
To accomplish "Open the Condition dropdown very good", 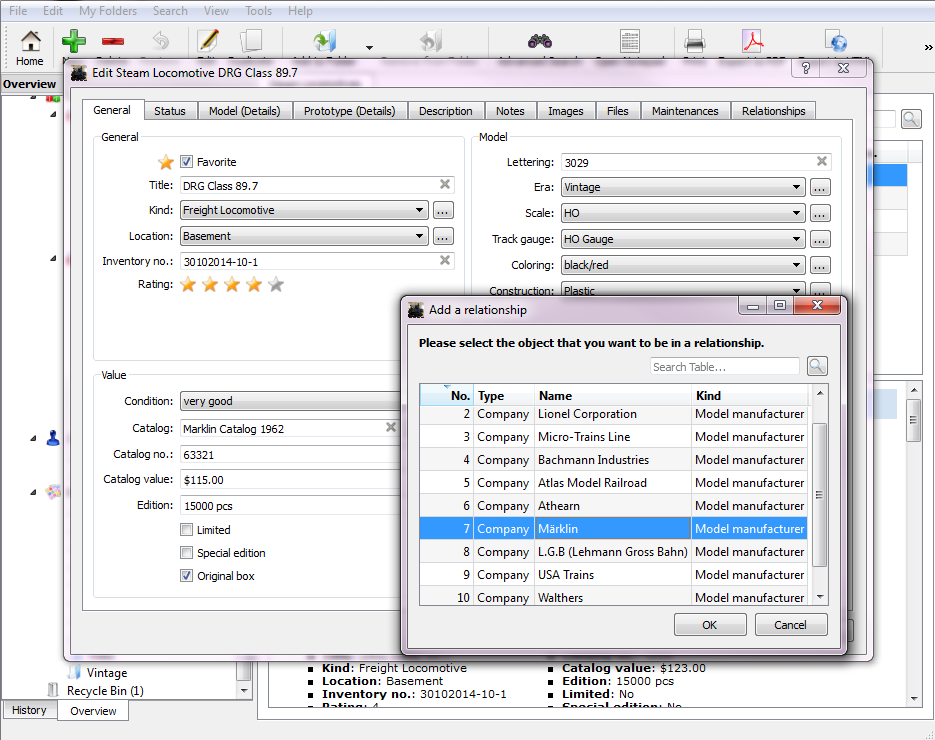I will (290, 401).
